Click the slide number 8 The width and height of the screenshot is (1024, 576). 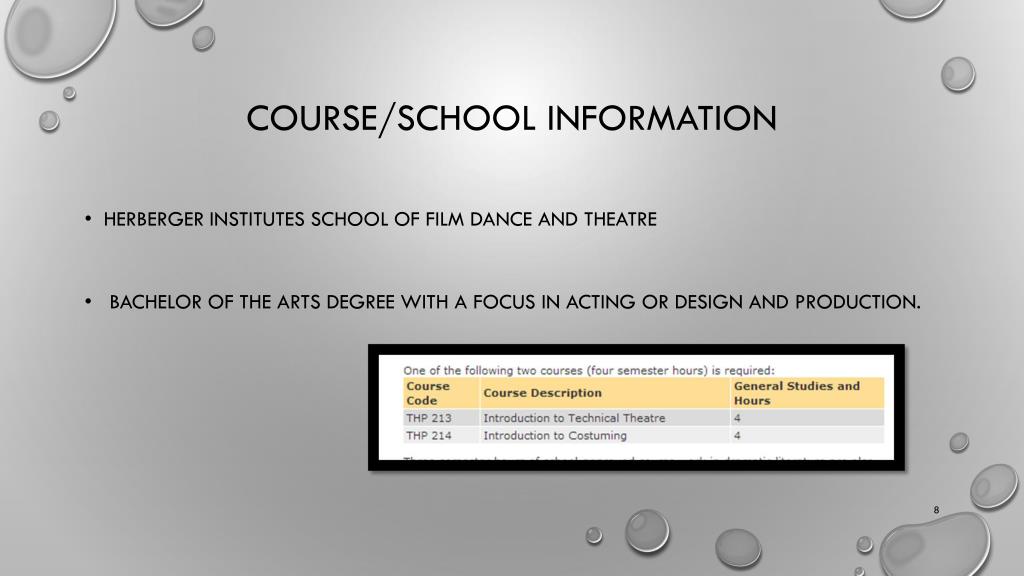(x=936, y=510)
